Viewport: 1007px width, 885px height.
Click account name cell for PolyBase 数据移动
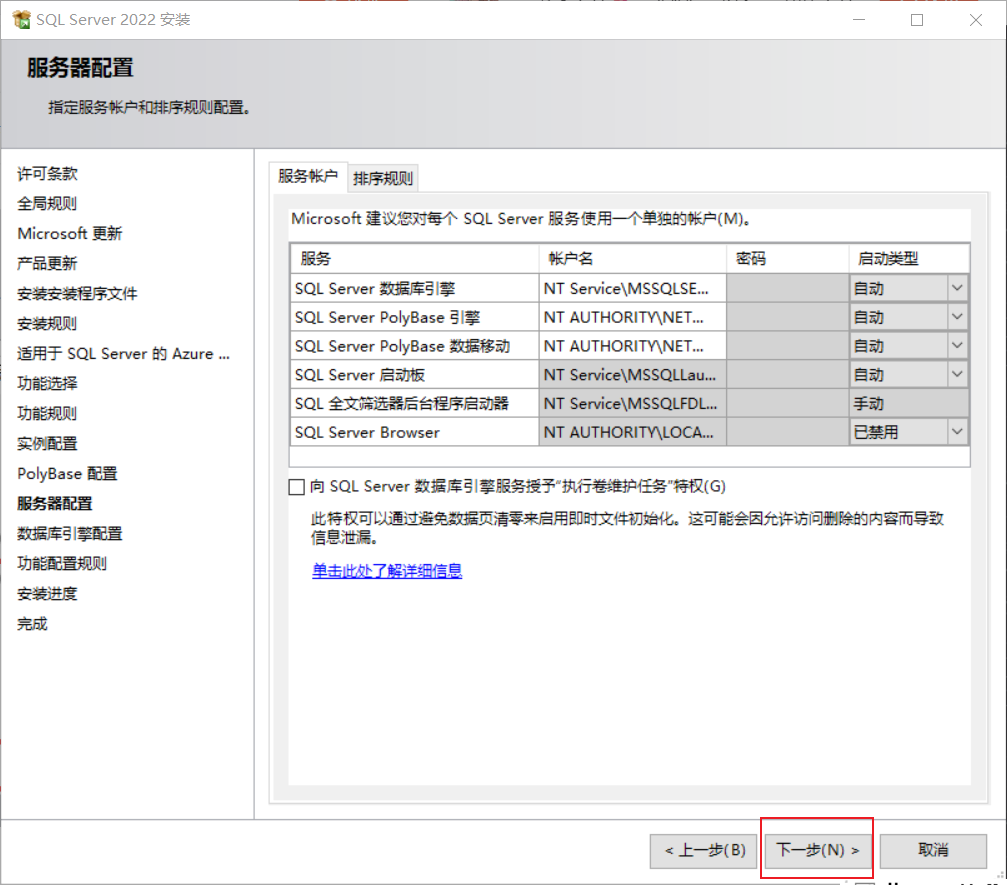633,346
